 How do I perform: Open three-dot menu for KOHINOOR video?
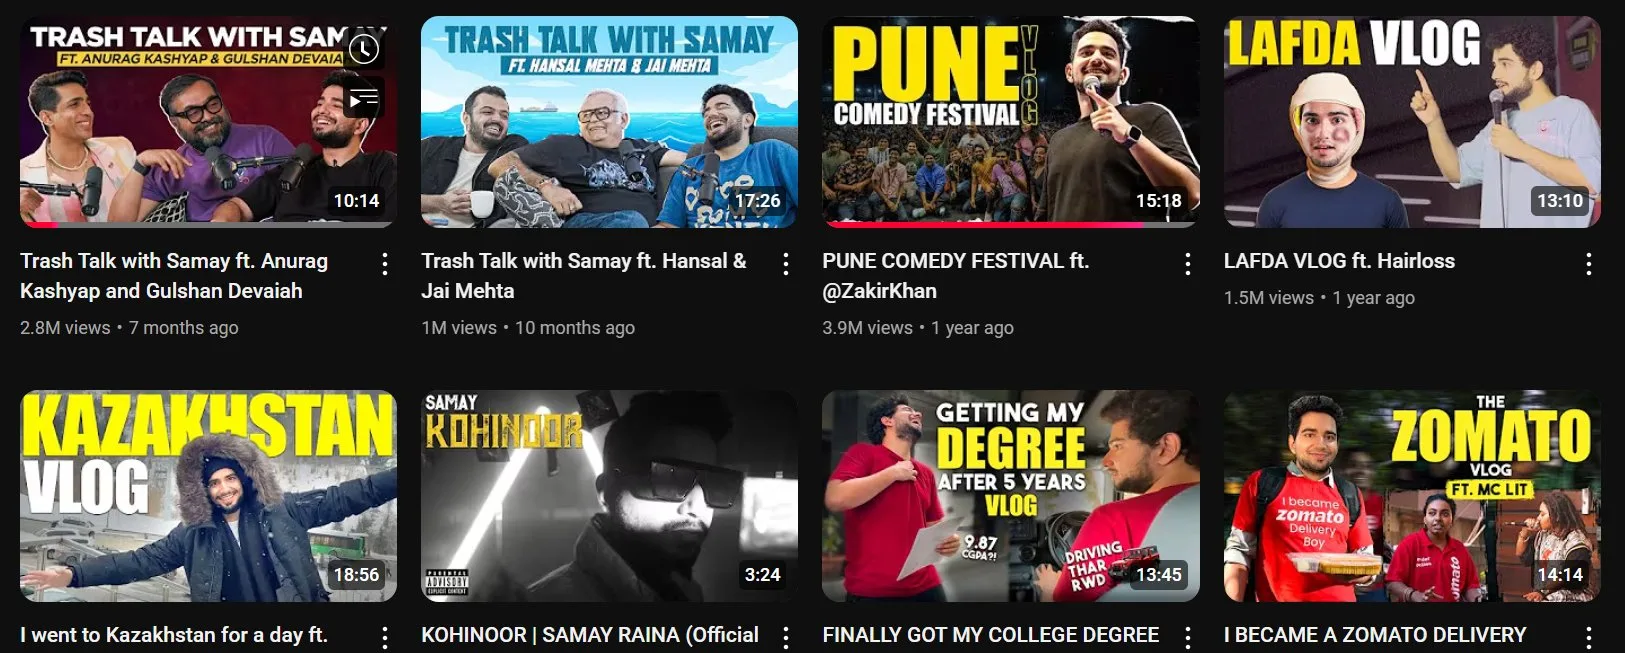(x=786, y=637)
